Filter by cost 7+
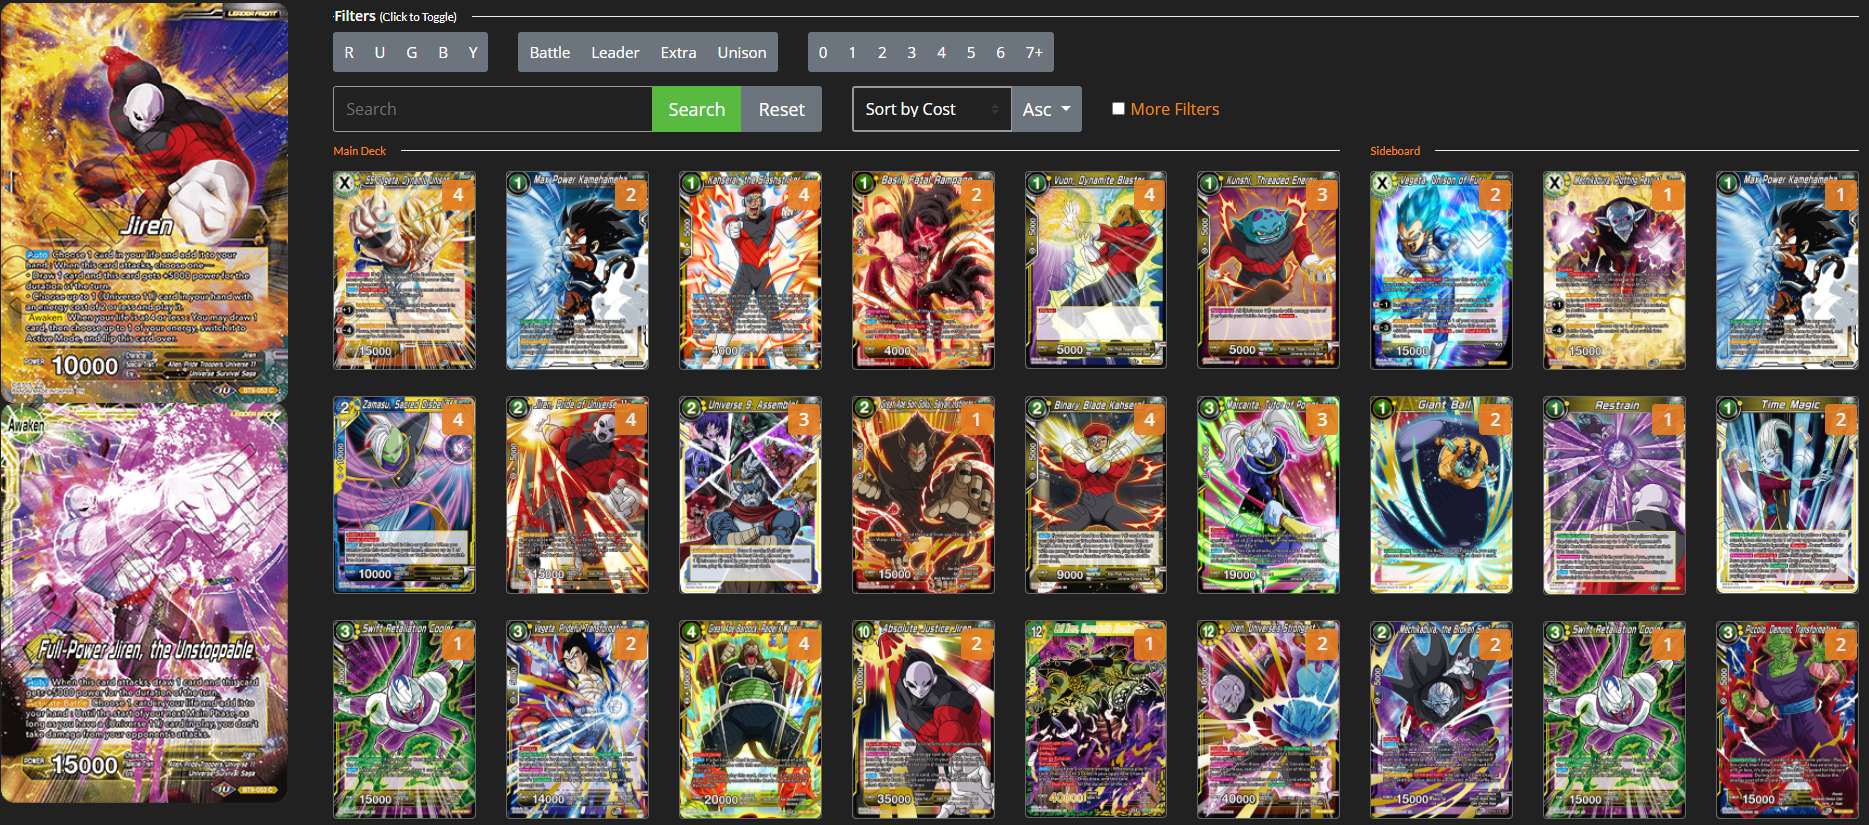This screenshot has width=1869, height=825. coord(1034,53)
